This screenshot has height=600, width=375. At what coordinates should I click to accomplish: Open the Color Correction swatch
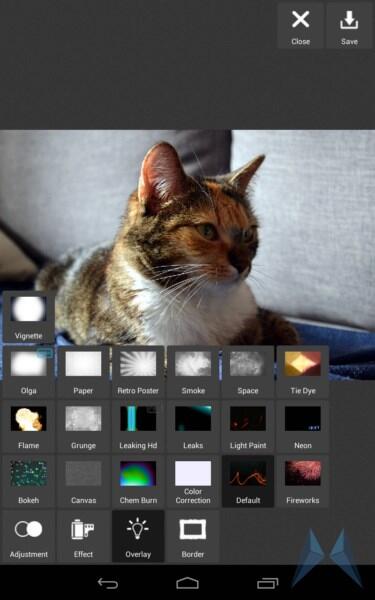[x=193, y=481]
